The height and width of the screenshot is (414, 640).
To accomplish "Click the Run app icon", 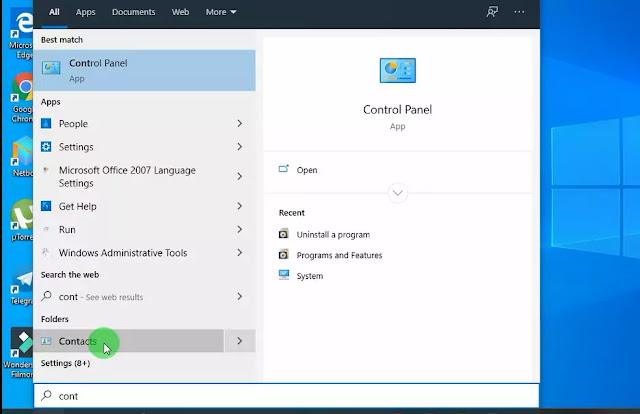I will (x=46, y=229).
